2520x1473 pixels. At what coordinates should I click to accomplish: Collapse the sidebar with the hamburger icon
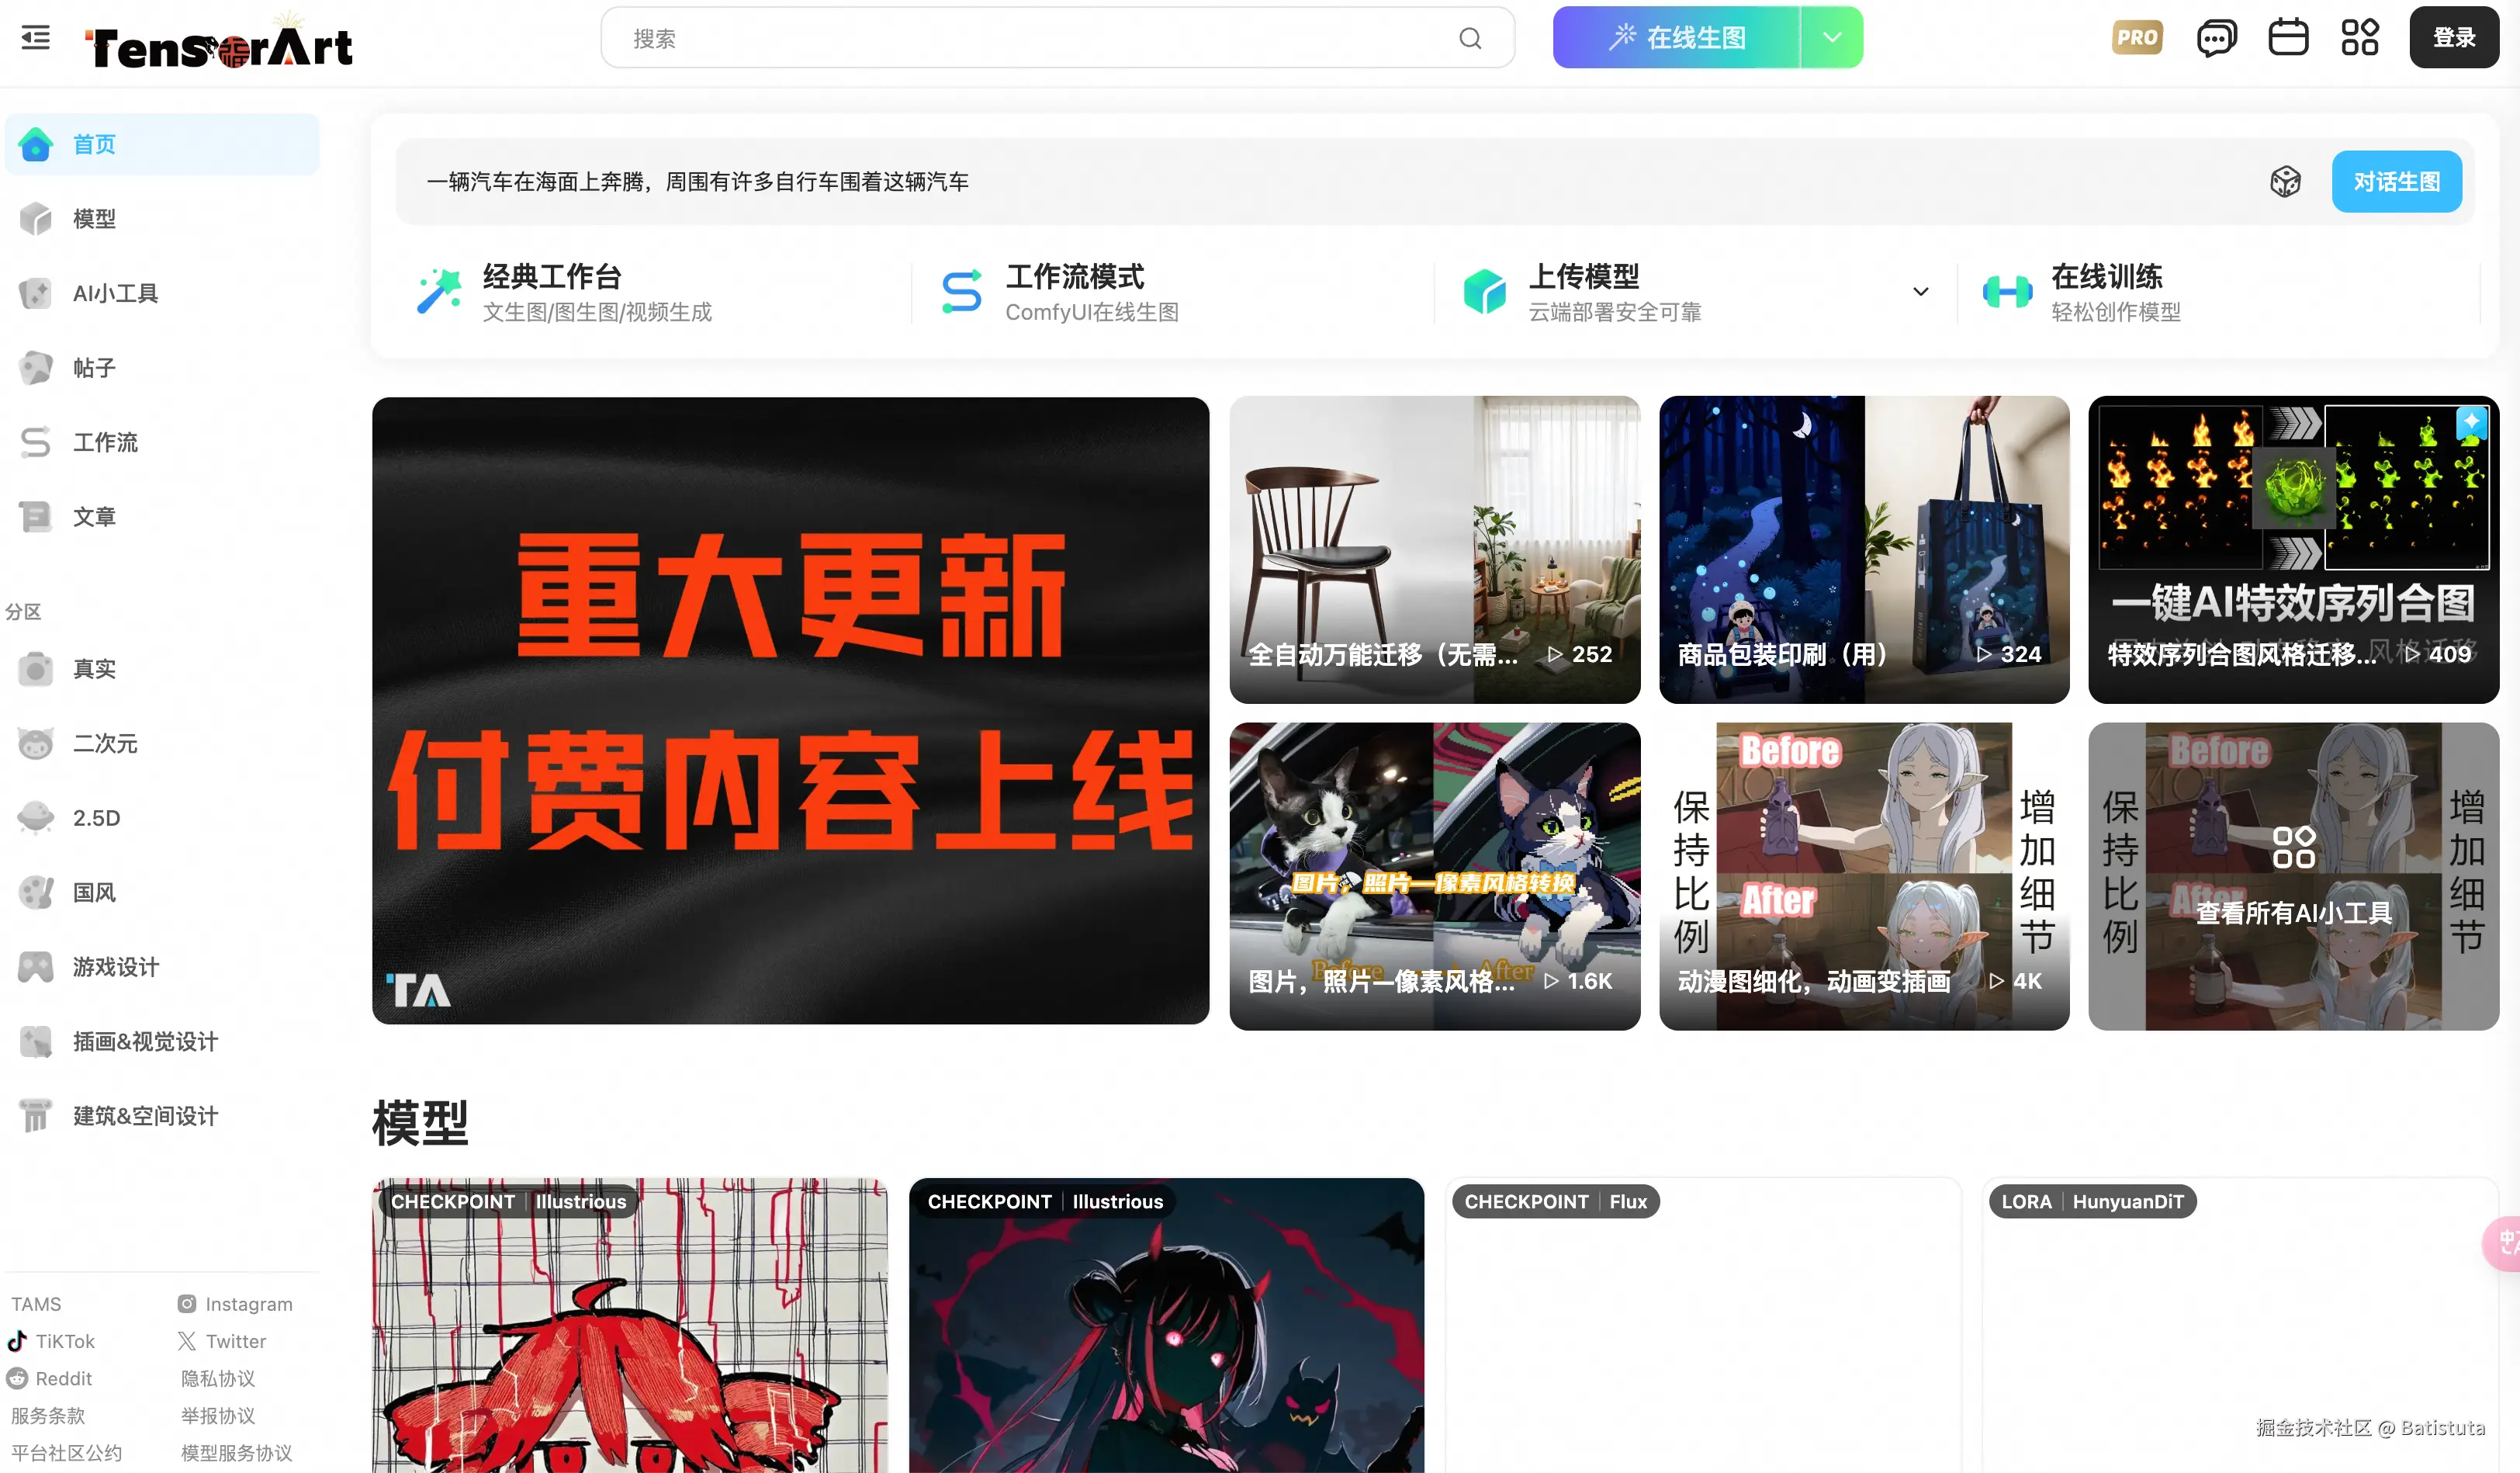point(36,38)
